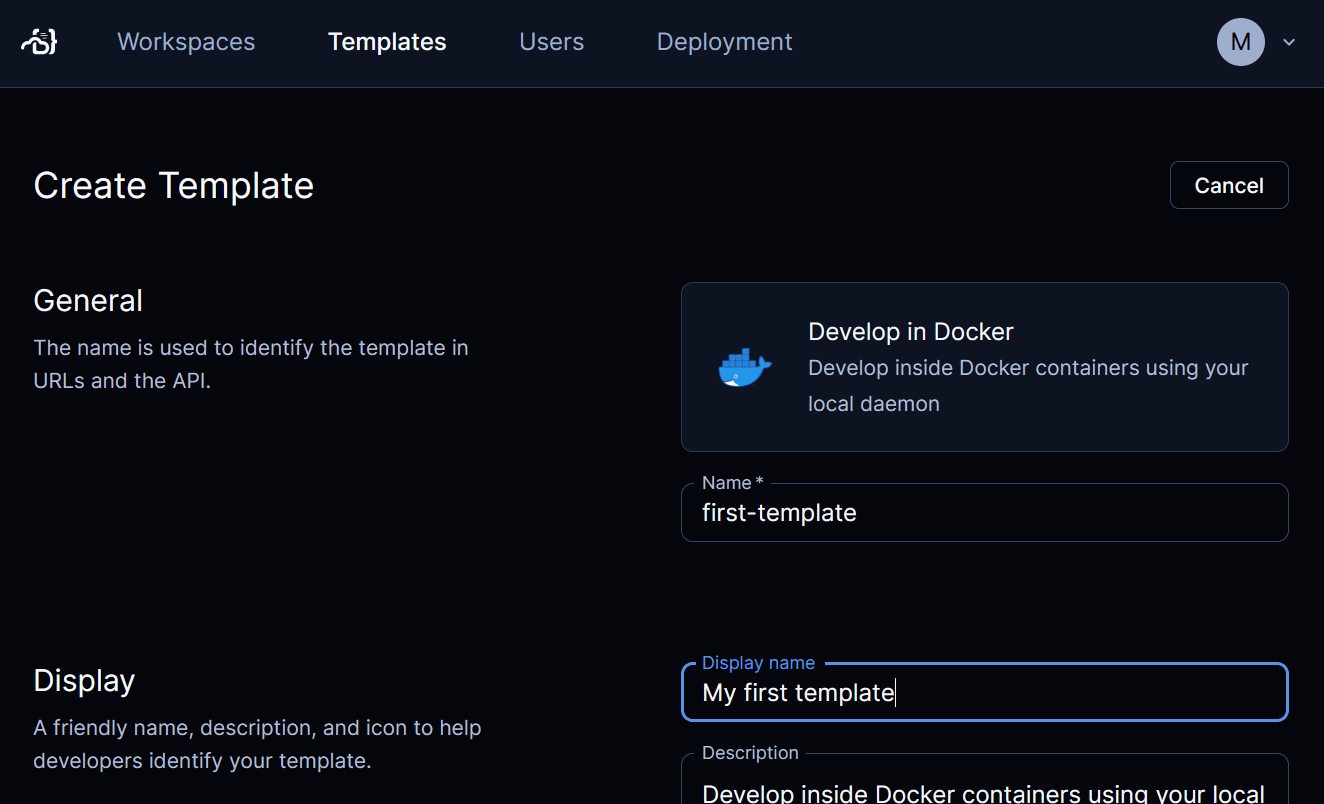
Task: Click the Display name floating label
Action: click(x=758, y=663)
